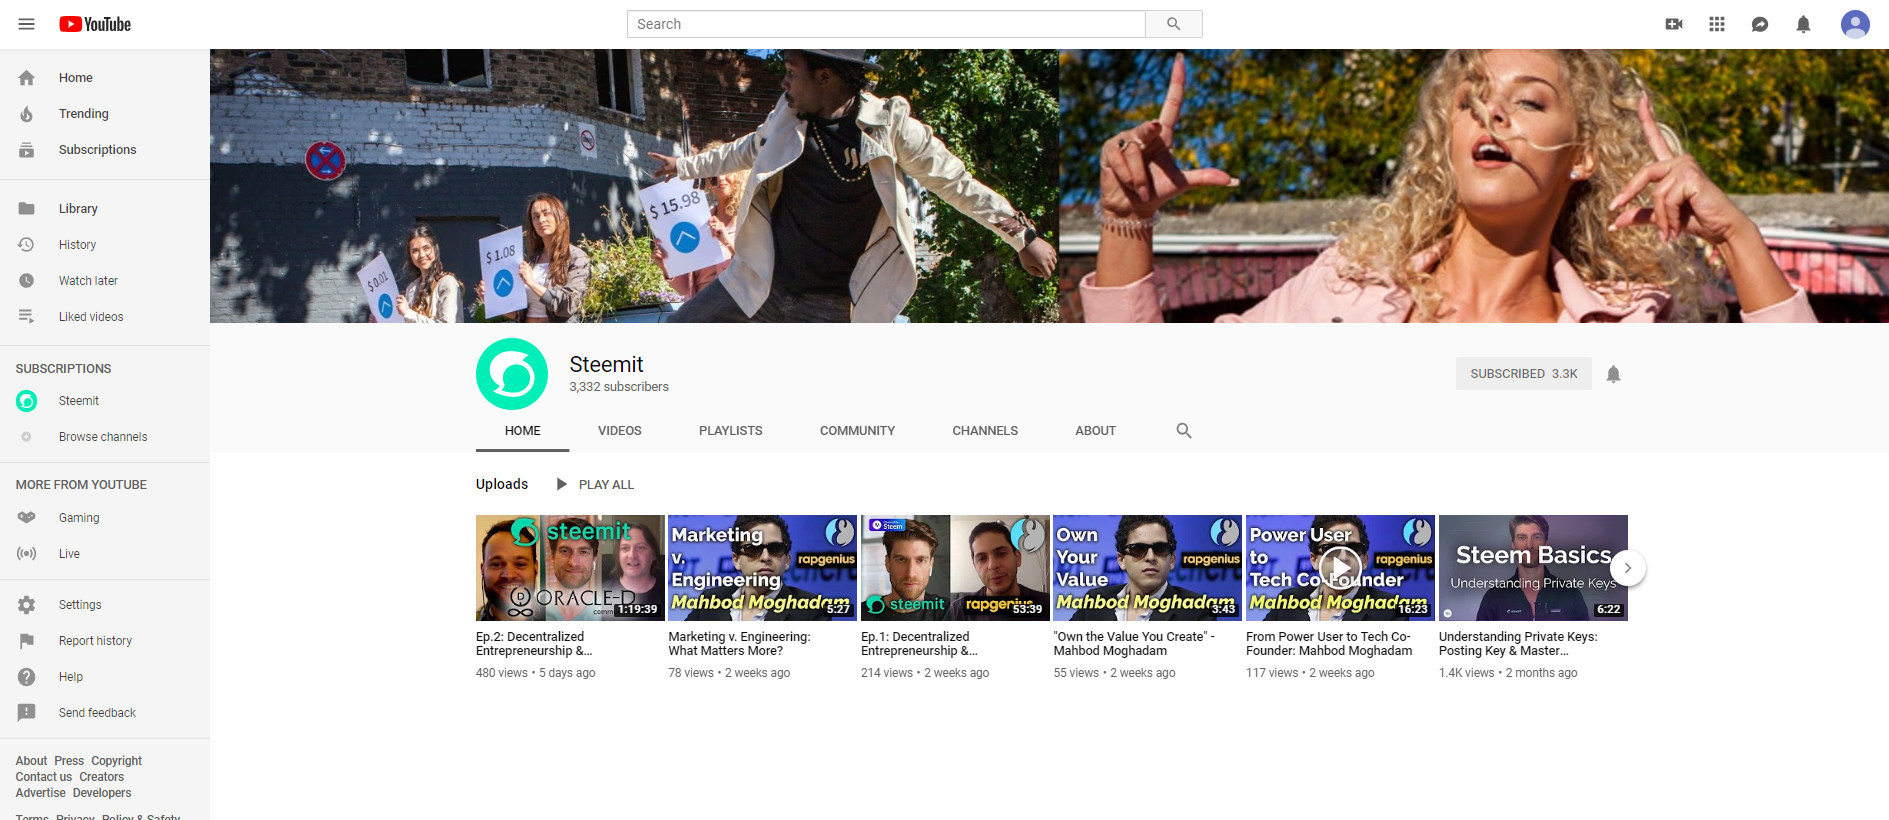This screenshot has height=820, width=1889.
Task: Open Own Your Value video thumbnail
Action: (1148, 568)
